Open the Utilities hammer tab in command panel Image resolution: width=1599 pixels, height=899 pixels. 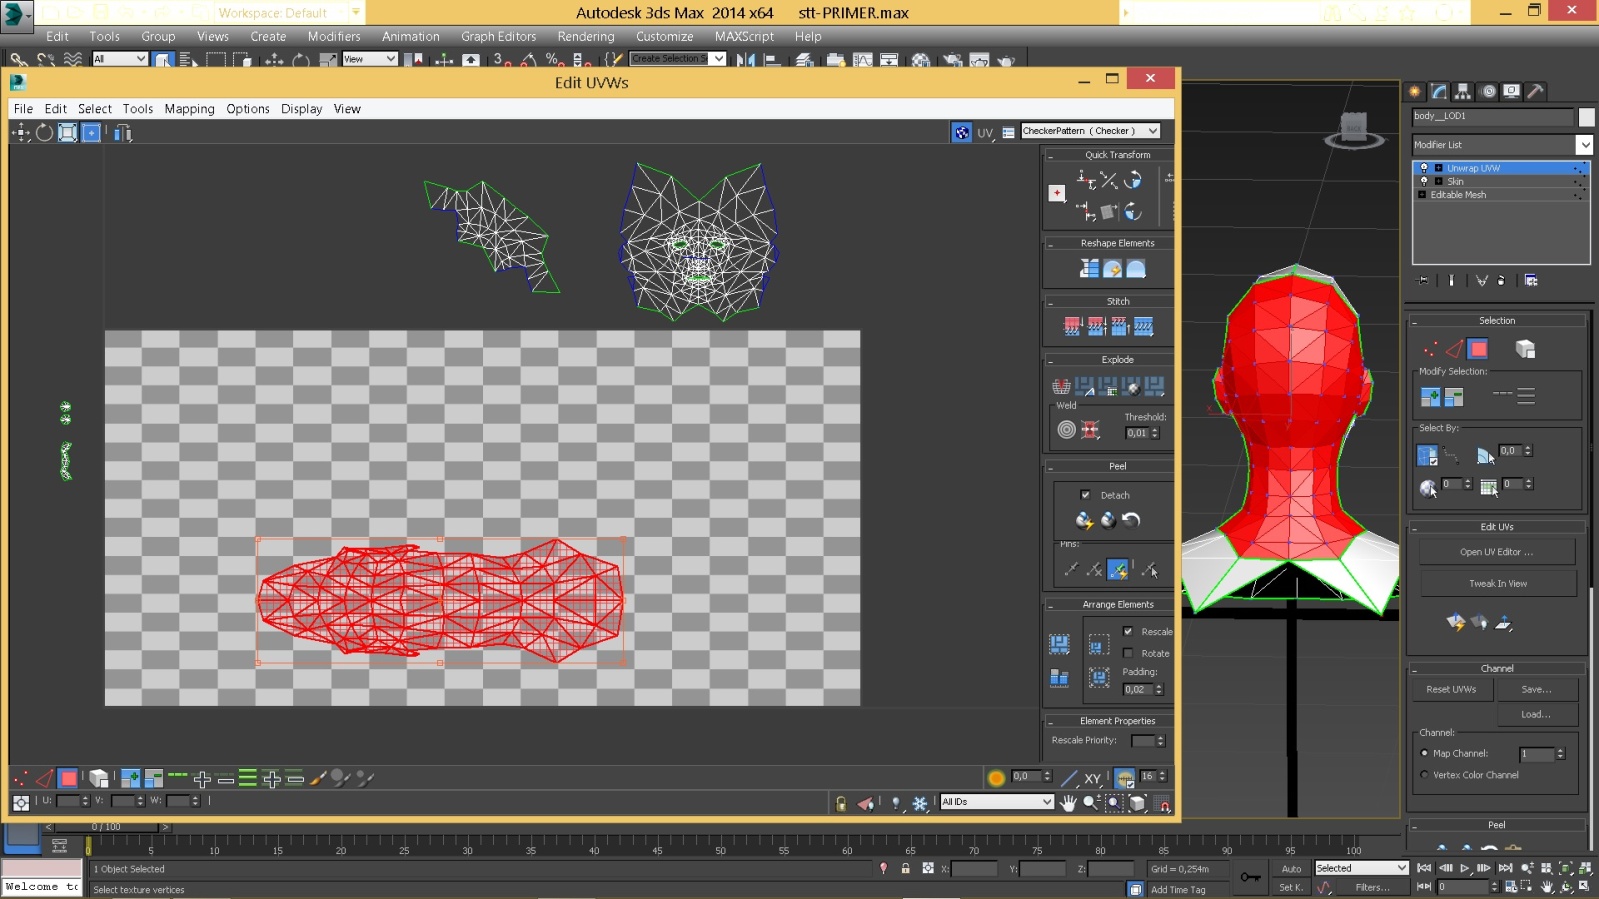coord(1536,91)
